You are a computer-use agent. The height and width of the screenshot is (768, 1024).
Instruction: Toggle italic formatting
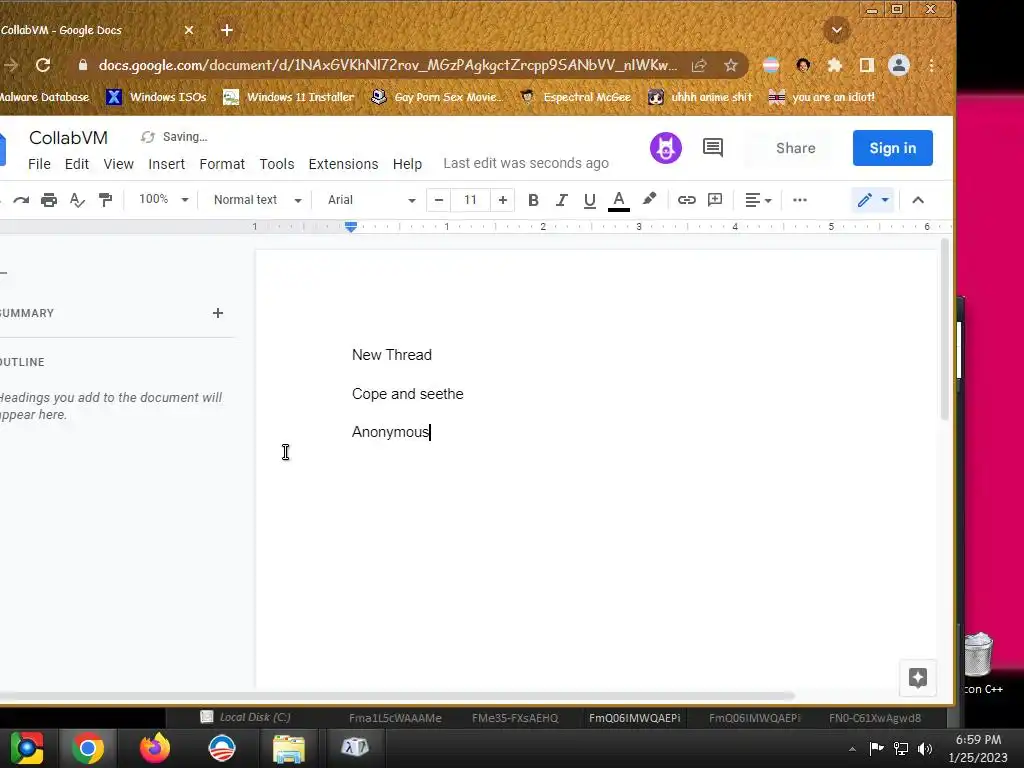coord(562,200)
